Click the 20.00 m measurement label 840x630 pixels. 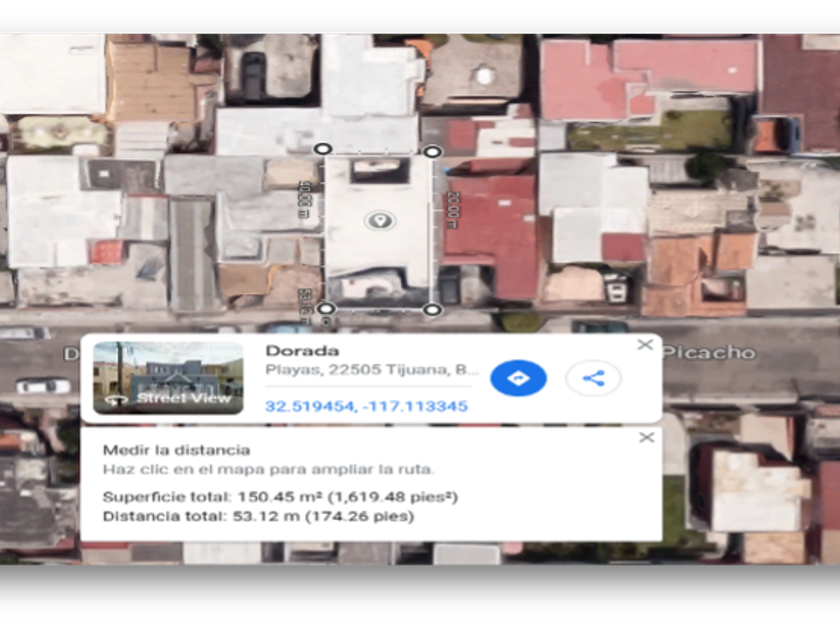click(453, 210)
